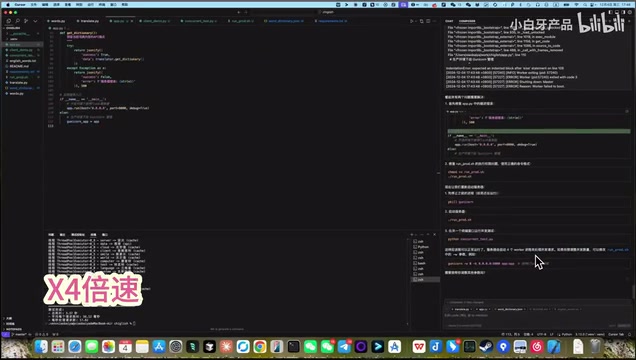Toggle primary sidebar layout icon
This screenshot has width=636, height=360.
click(x=612, y=12)
